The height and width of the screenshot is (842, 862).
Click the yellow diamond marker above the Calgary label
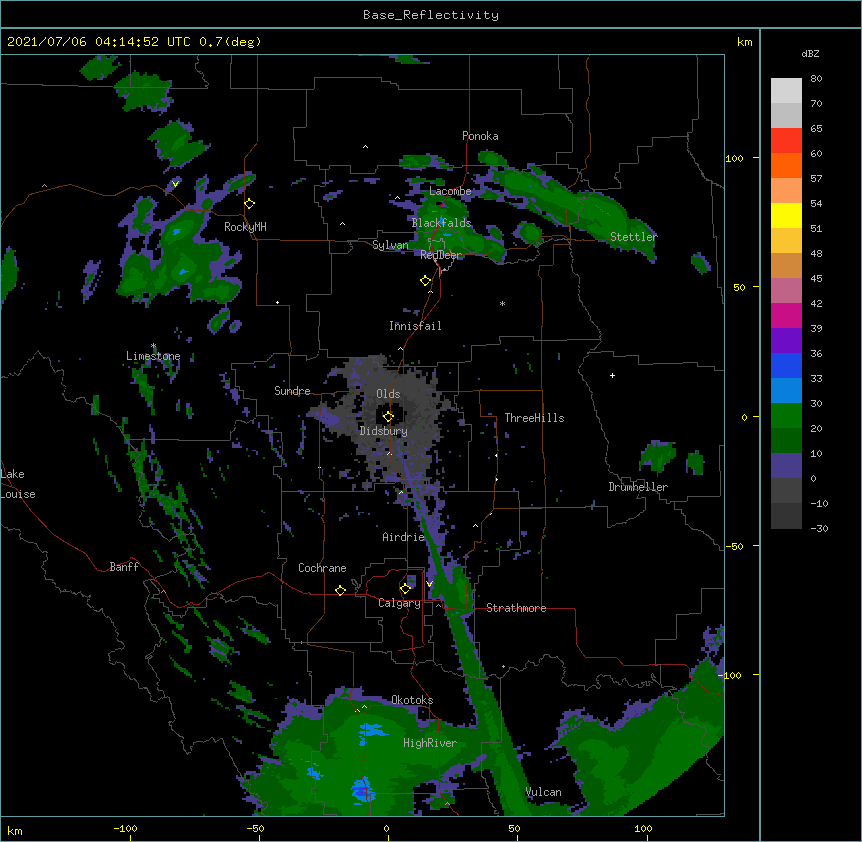405,589
